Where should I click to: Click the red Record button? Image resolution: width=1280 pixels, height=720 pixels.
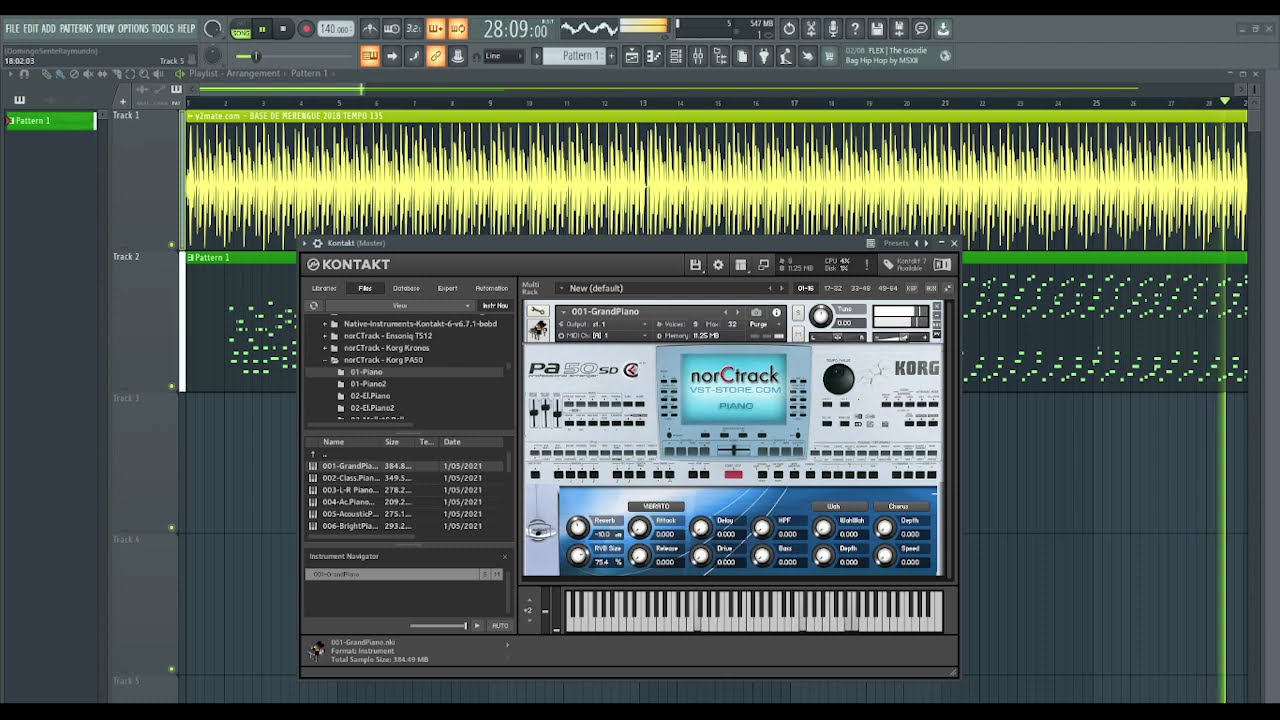306,29
